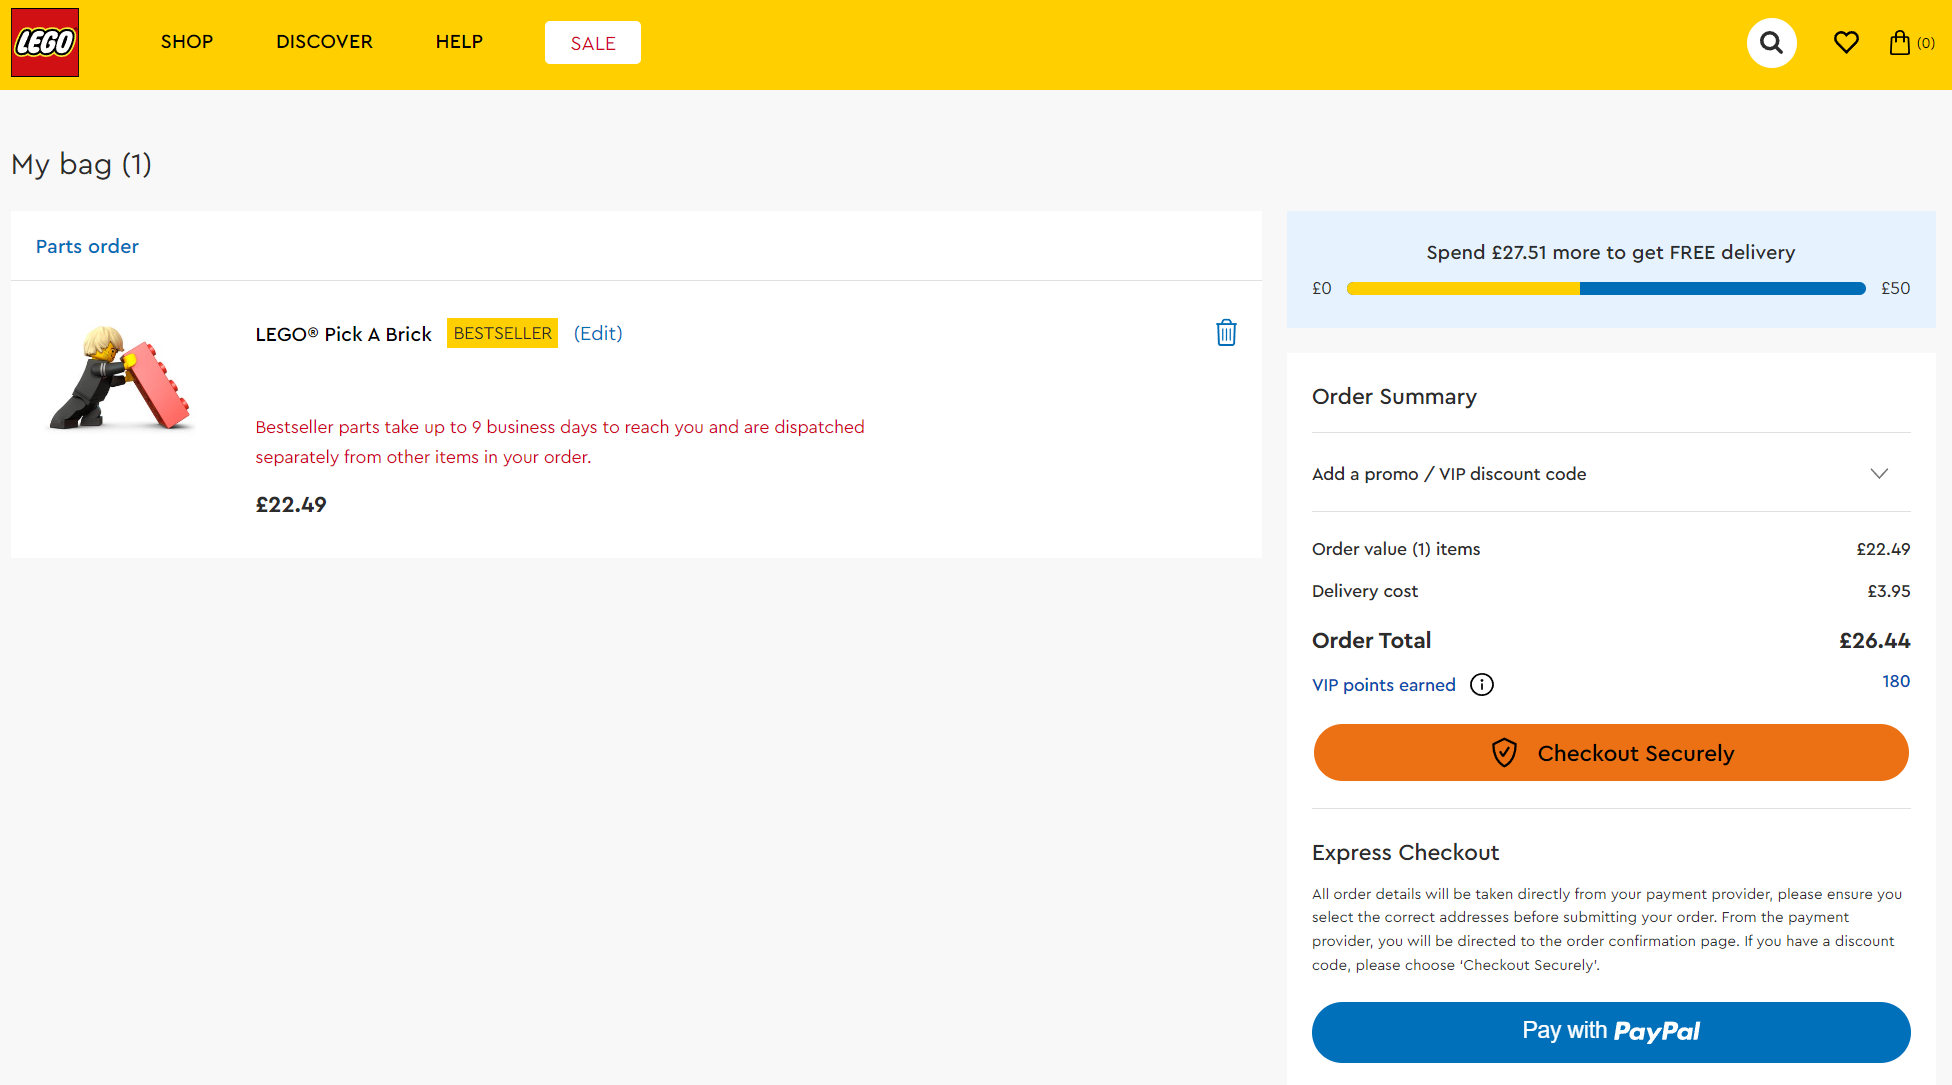Image resolution: width=1952 pixels, height=1085 pixels.
Task: Open the search magnifier icon
Action: click(1771, 43)
